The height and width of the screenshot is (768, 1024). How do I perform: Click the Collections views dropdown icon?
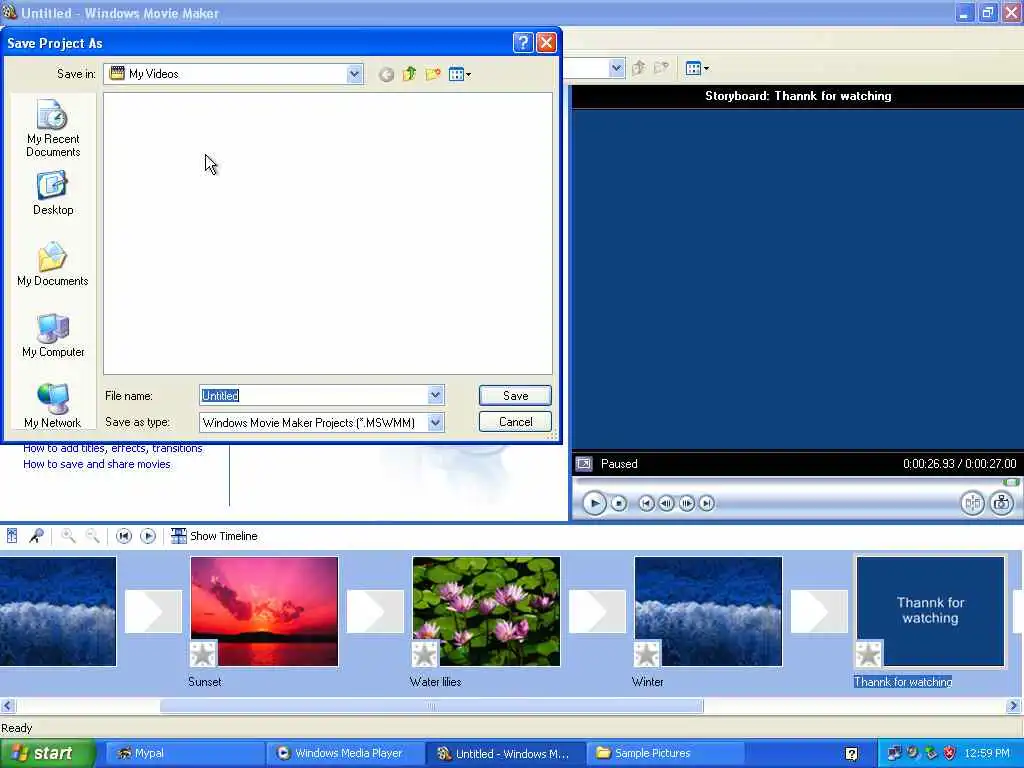pyautogui.click(x=697, y=68)
